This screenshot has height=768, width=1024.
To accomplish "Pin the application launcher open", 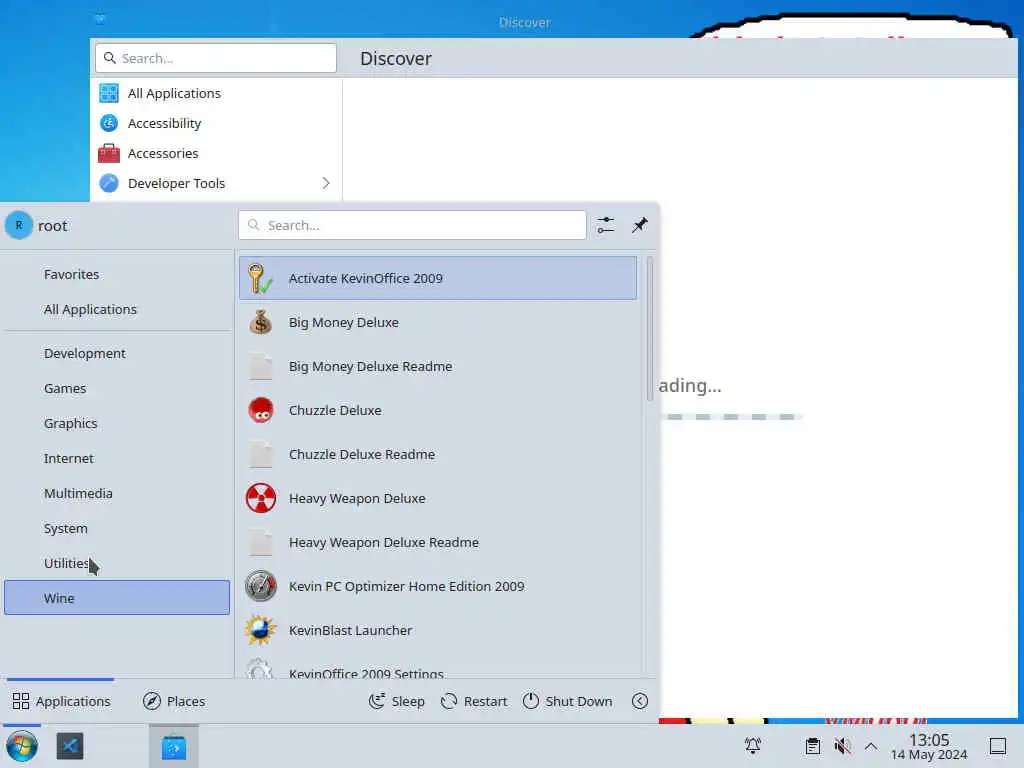I will click(639, 225).
